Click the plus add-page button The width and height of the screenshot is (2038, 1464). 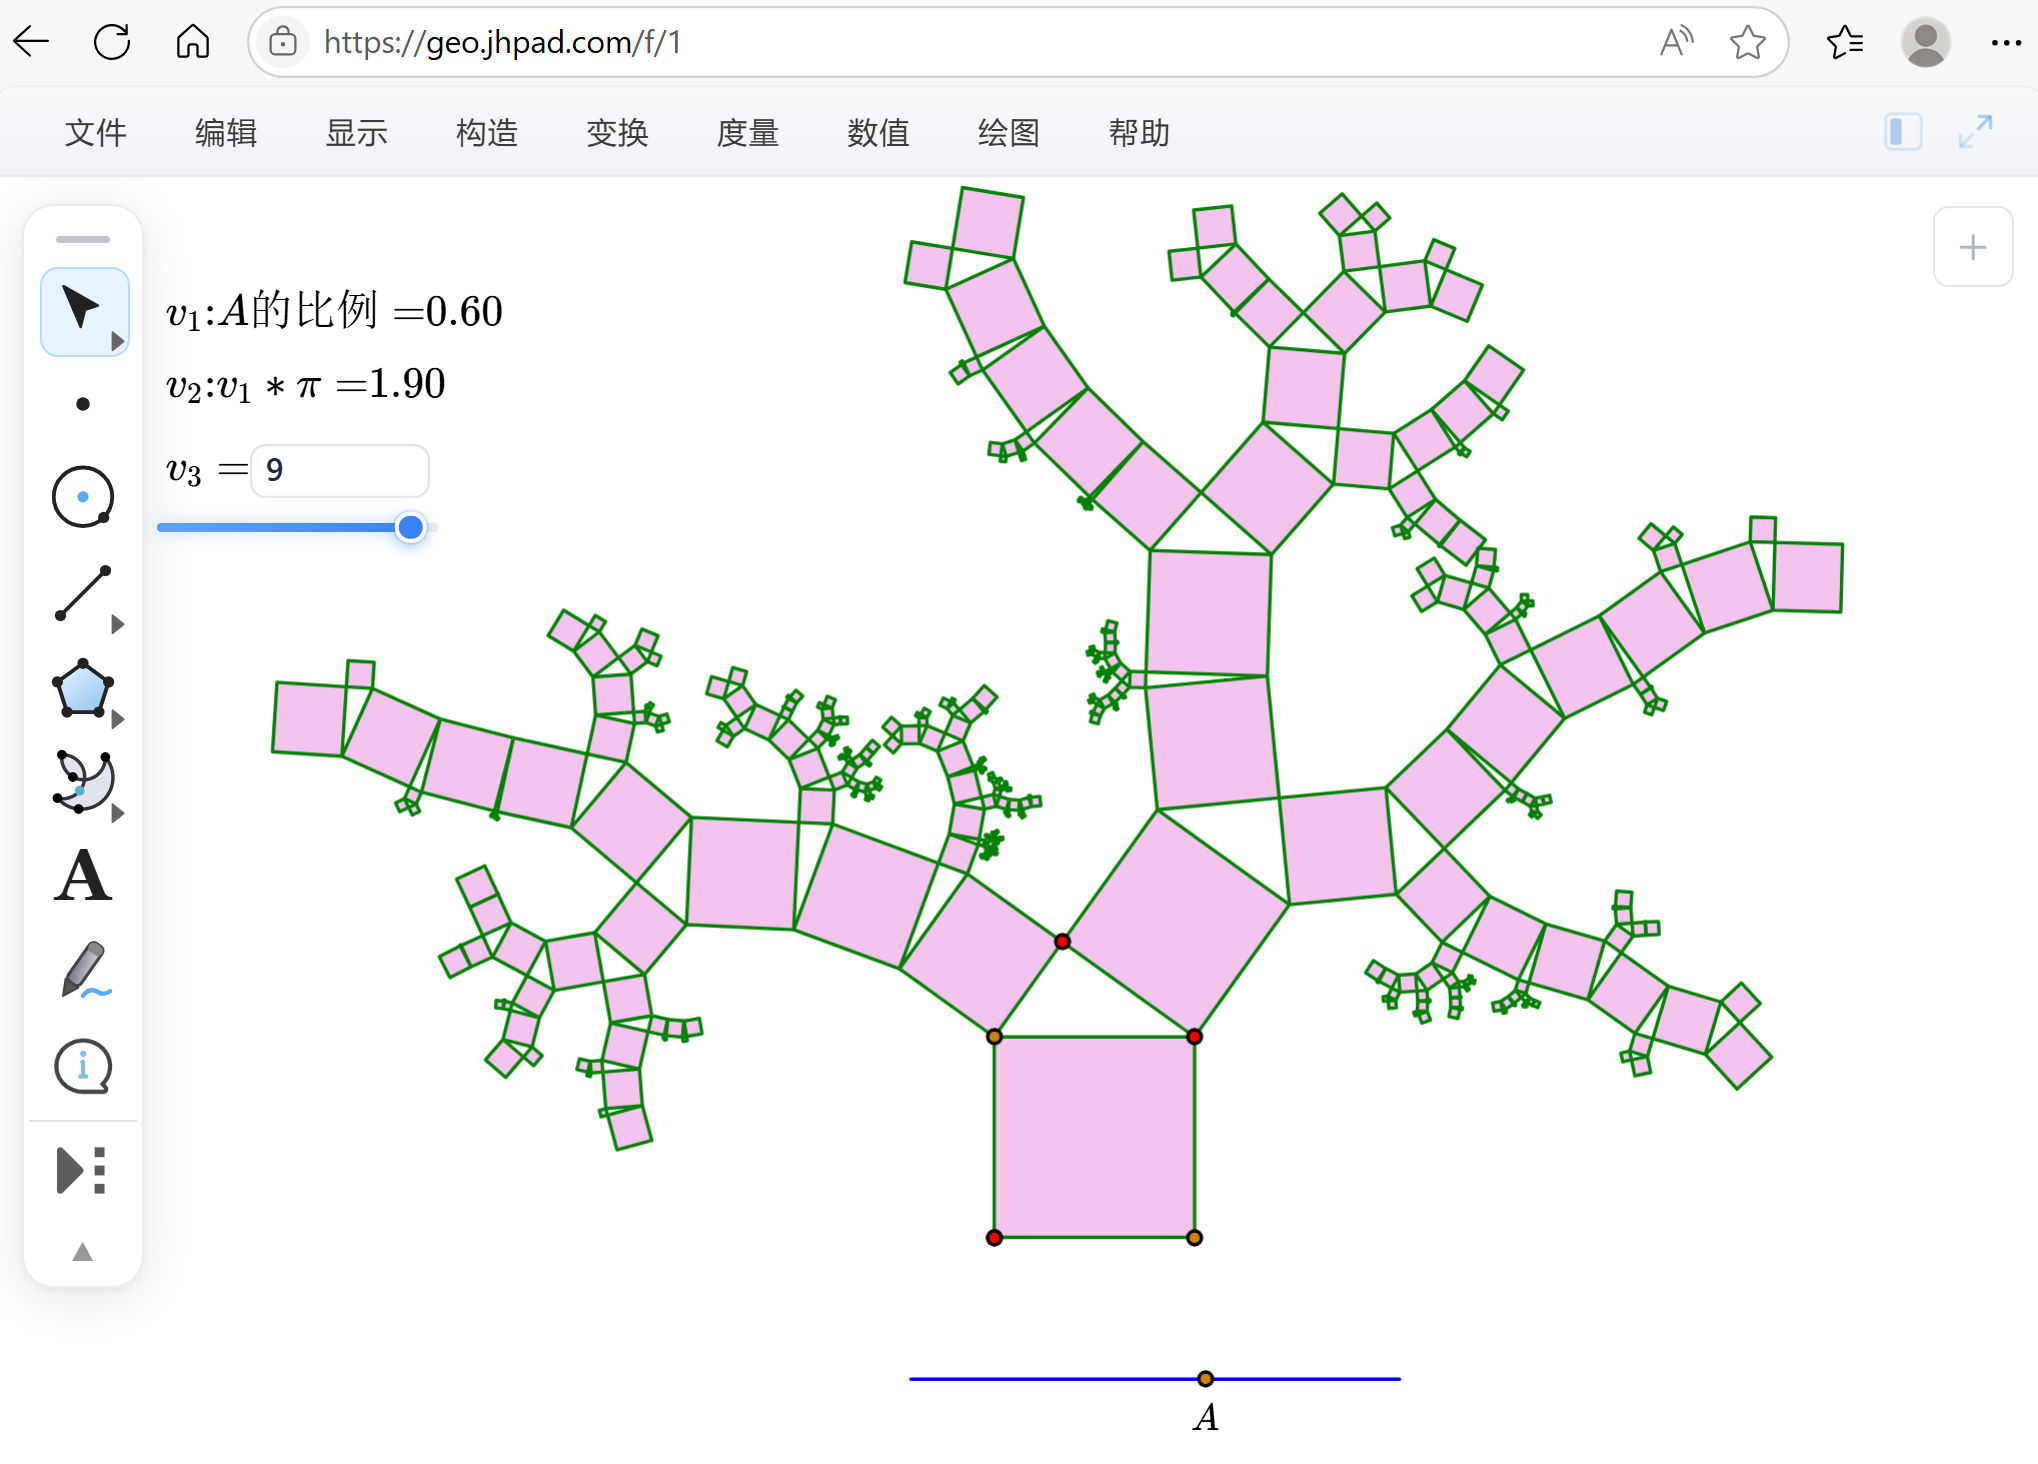[1973, 247]
